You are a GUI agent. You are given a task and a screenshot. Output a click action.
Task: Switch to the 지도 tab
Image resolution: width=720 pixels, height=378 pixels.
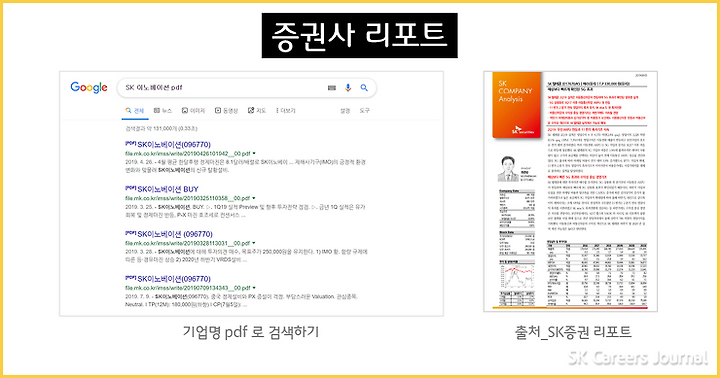257,111
